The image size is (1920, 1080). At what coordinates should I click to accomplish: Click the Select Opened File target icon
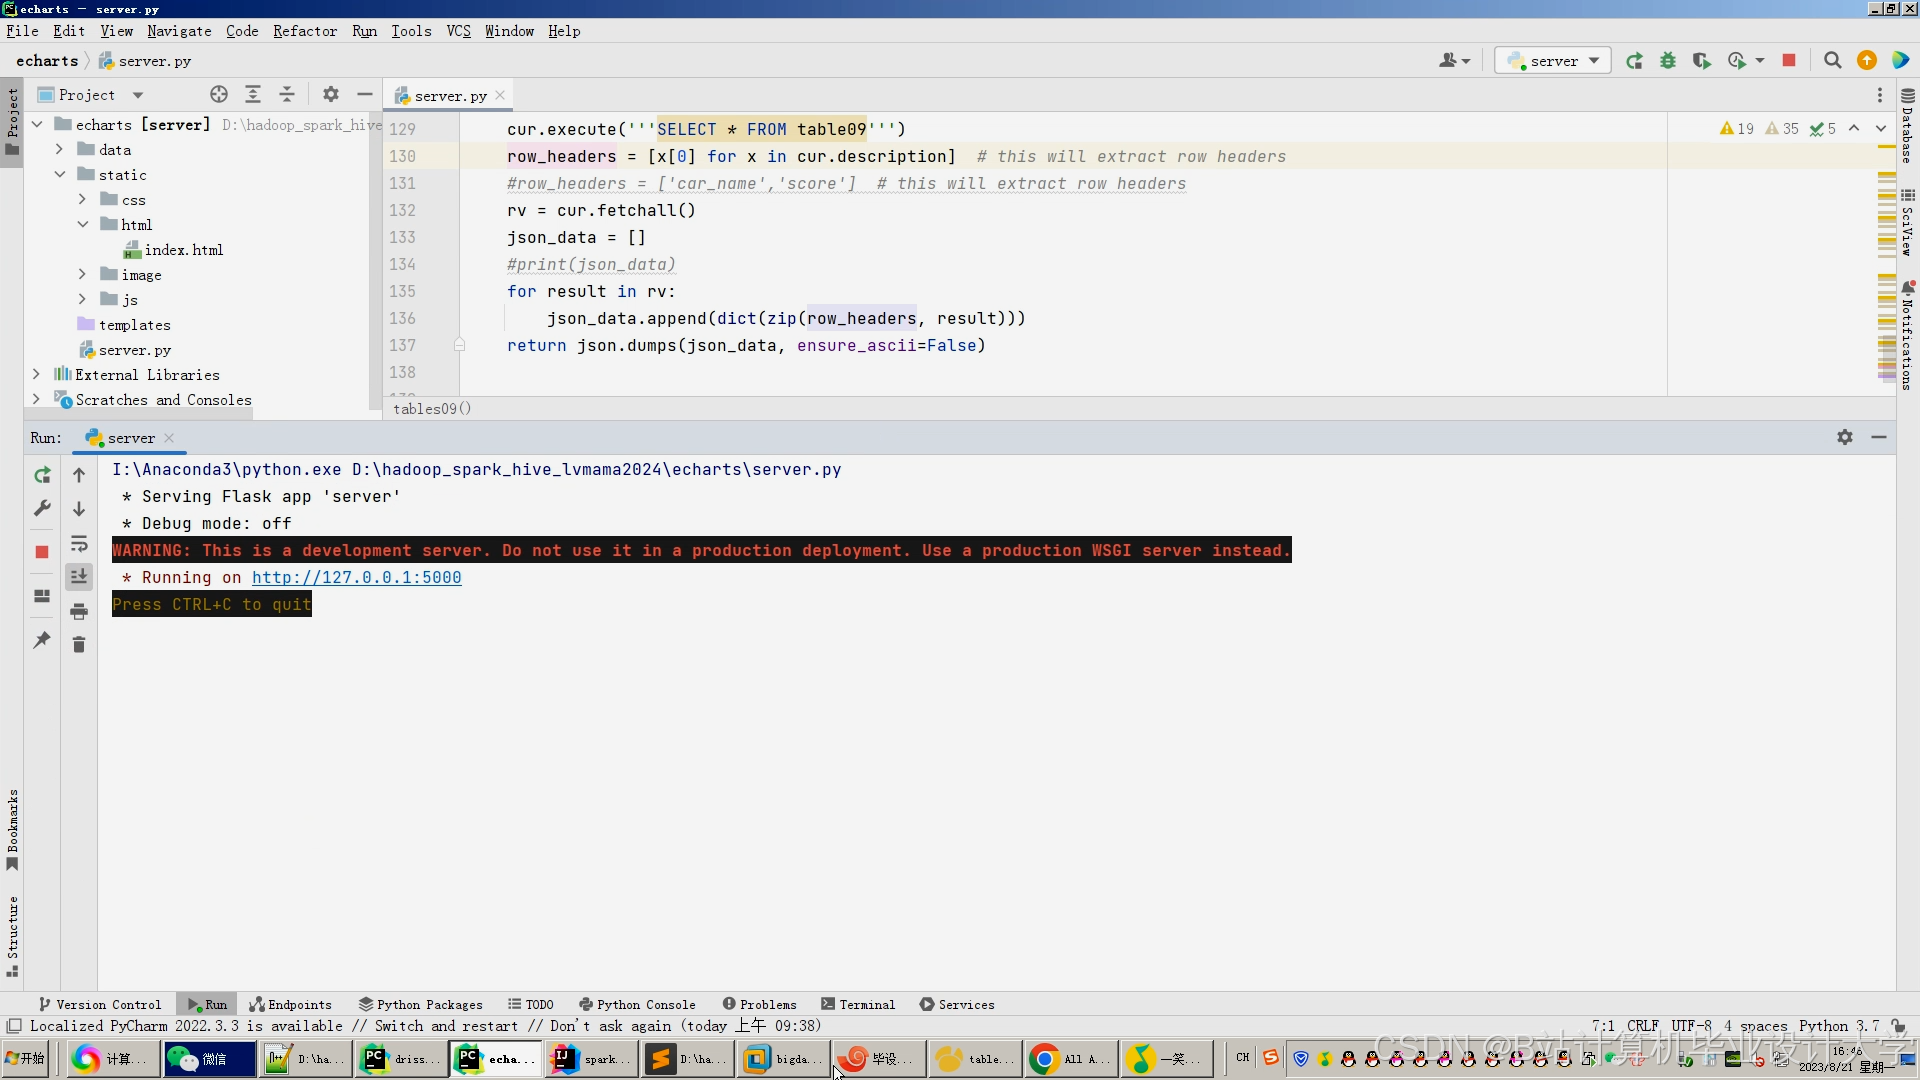coord(219,95)
